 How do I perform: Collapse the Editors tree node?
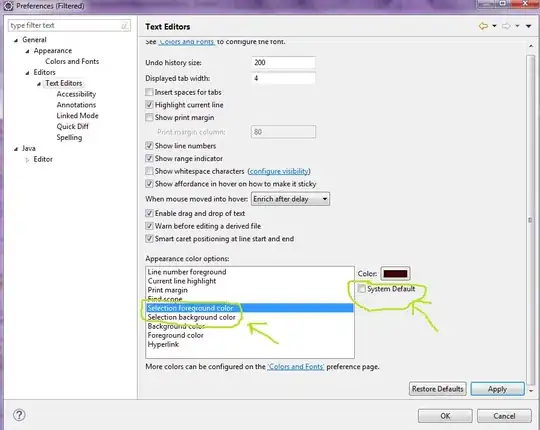[x=27, y=73]
